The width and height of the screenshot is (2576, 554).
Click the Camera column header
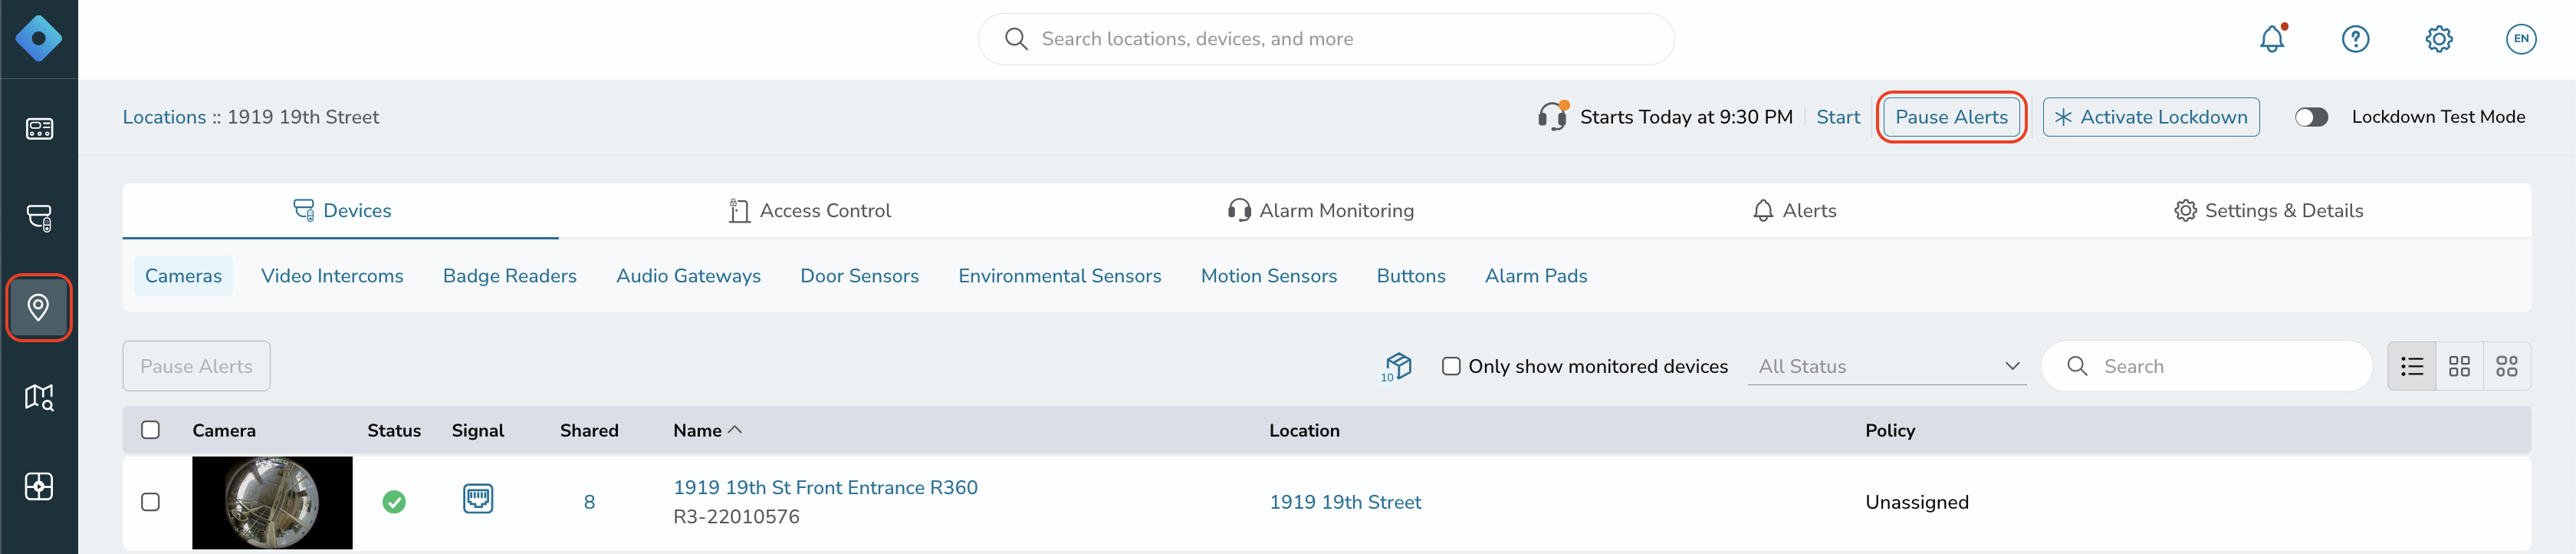pos(224,430)
